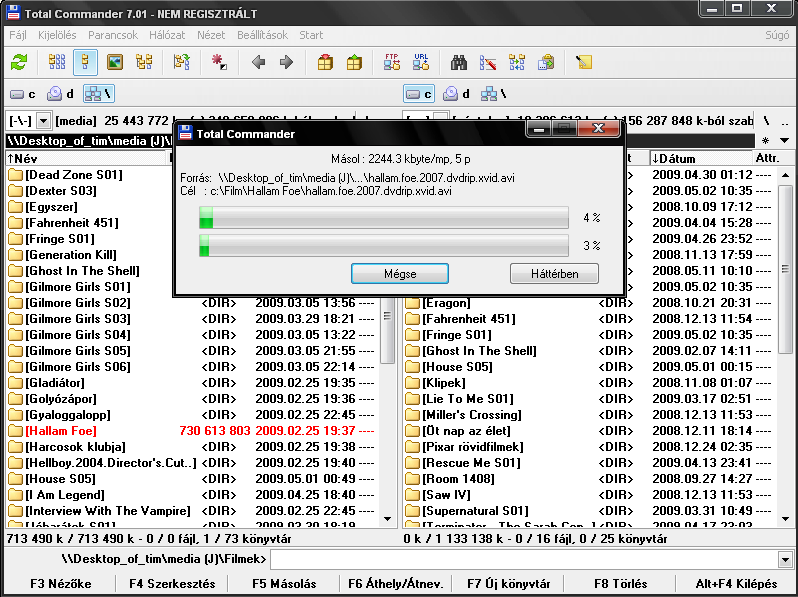Sort right panel by Dátum column header
Image resolution: width=798 pixels, height=597 pixels.
tap(701, 158)
